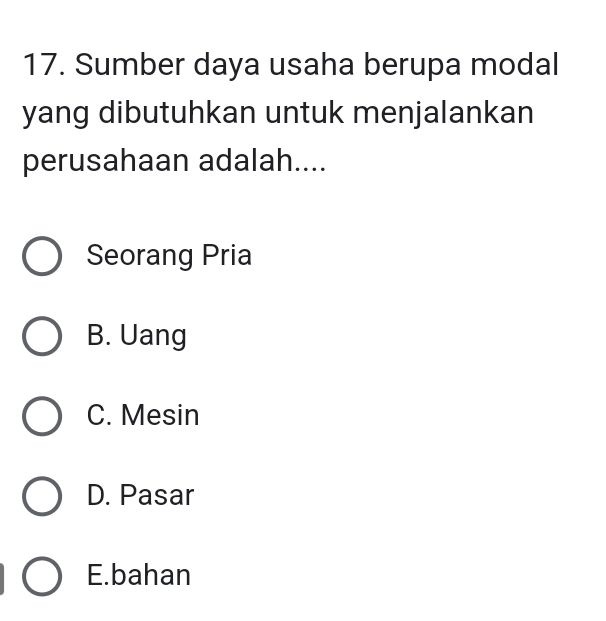Tap the C. Mesin option label
Screen dimensions: 606x621
pyautogui.click(x=143, y=416)
